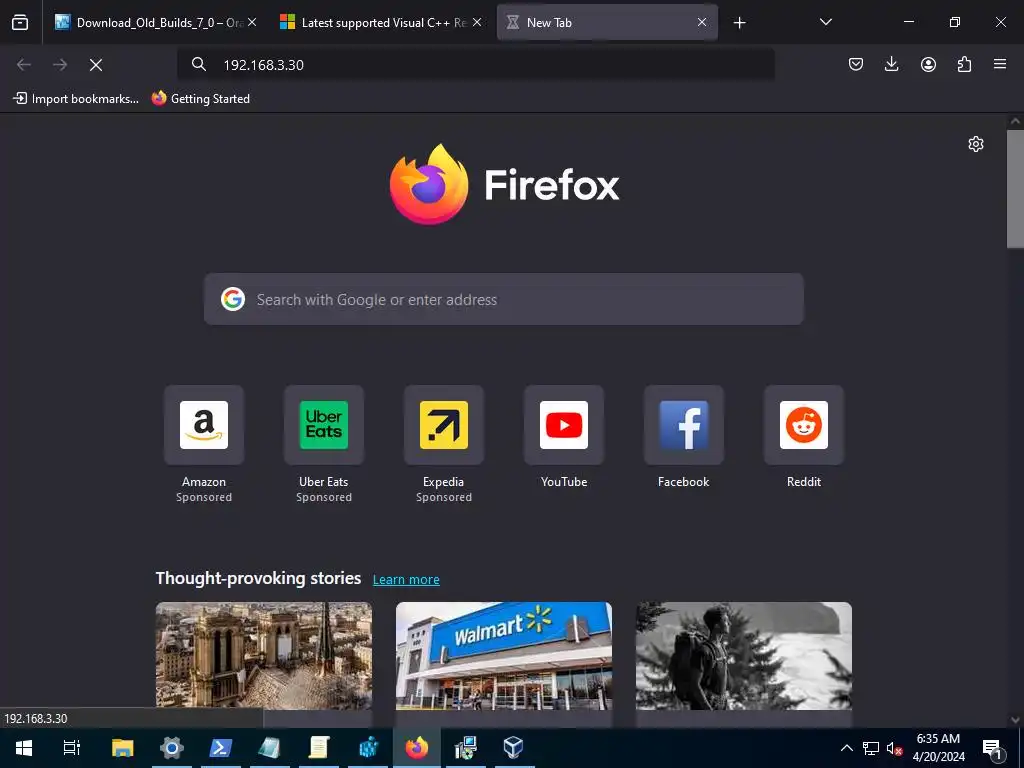Click the Search with Google search box
The height and width of the screenshot is (768, 1024).
[504, 299]
